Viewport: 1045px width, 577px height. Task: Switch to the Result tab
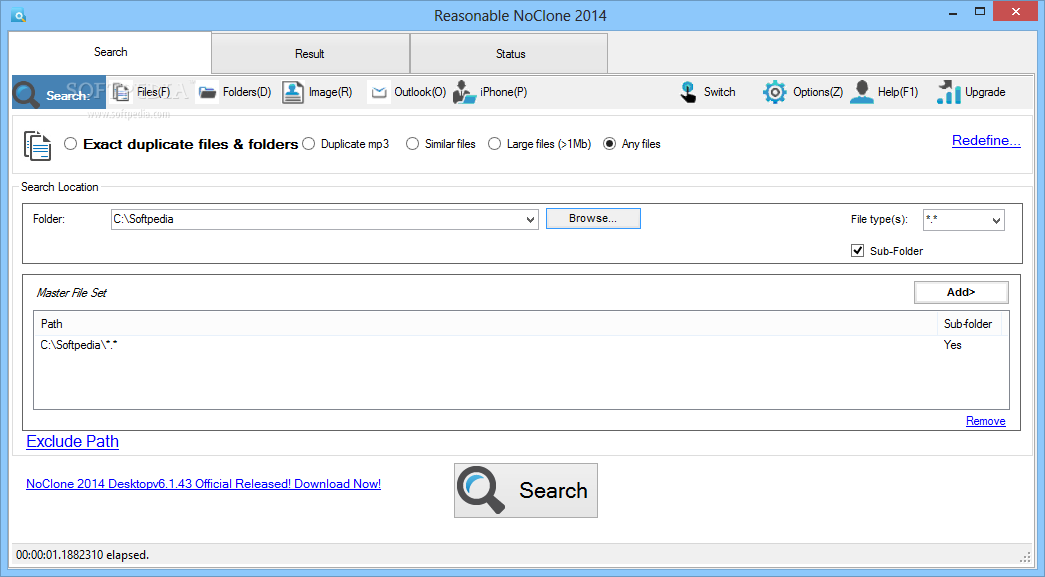310,54
